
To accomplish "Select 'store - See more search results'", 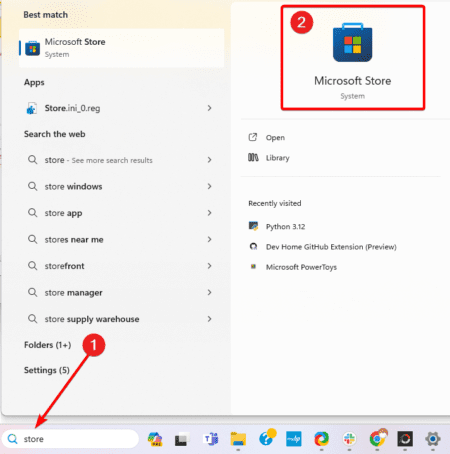I will coord(120,160).
